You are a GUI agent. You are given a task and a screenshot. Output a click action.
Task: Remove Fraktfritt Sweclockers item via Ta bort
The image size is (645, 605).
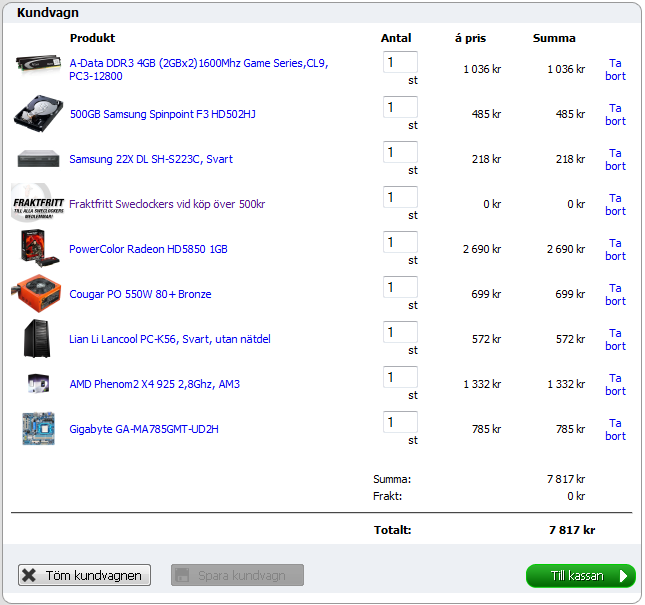tap(615, 204)
